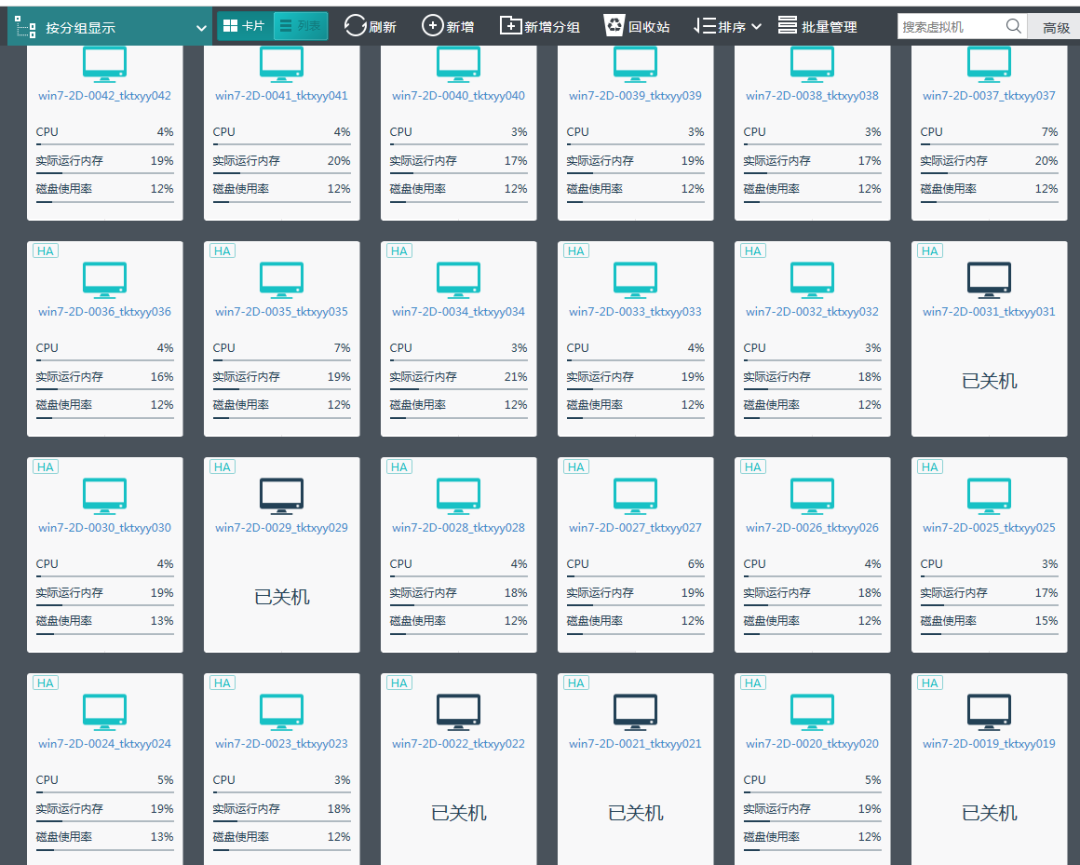Click the 刷新 refresh button
This screenshot has height=865, width=1080.
click(370, 27)
